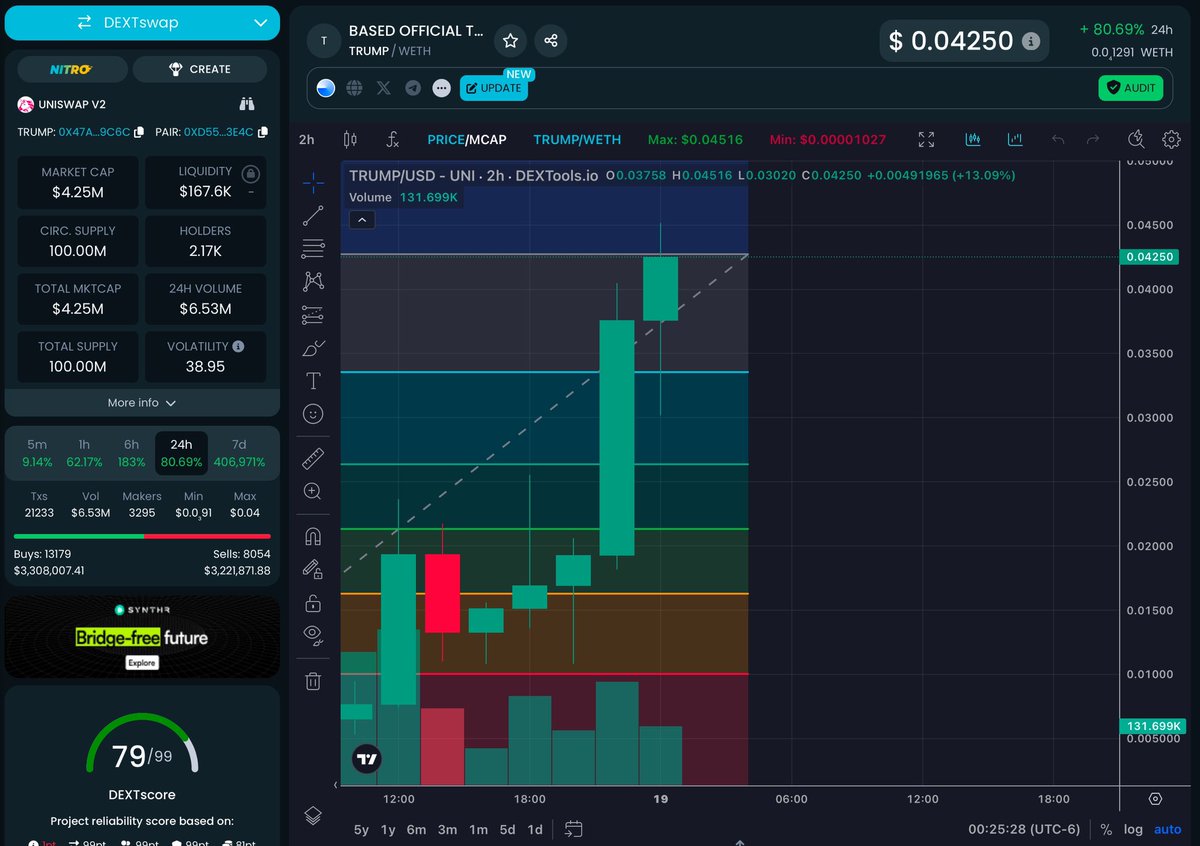Open the Fibonacci retracement tools
This screenshot has height=846, width=1200.
click(x=313, y=247)
